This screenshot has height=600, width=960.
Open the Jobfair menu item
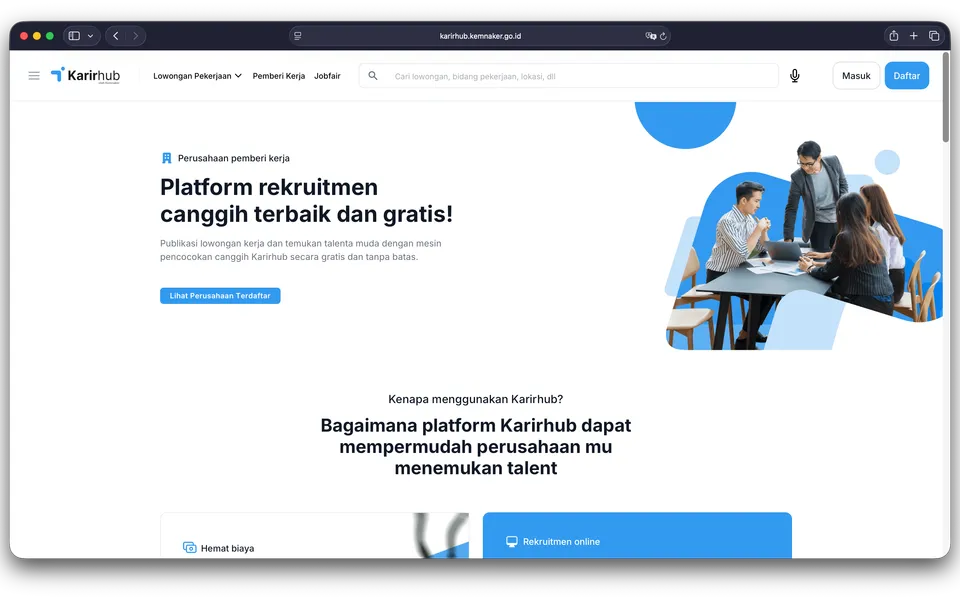(x=327, y=76)
